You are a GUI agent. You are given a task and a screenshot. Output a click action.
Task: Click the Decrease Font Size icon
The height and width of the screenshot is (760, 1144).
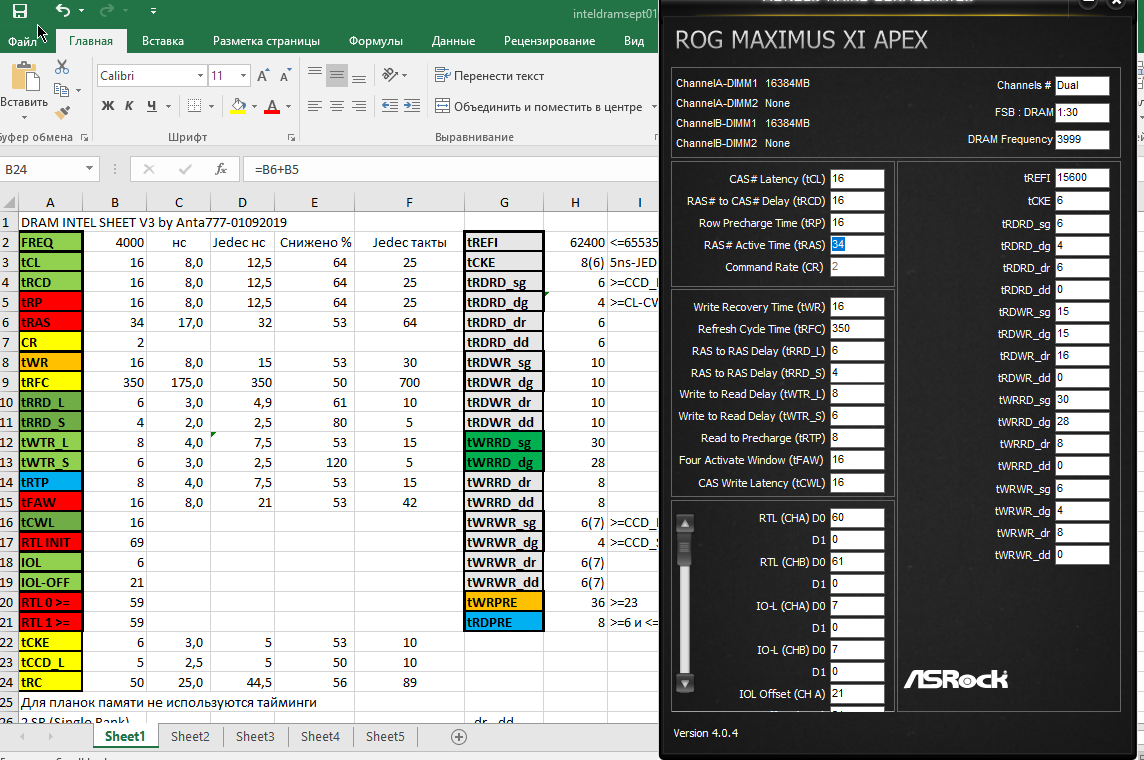285,75
